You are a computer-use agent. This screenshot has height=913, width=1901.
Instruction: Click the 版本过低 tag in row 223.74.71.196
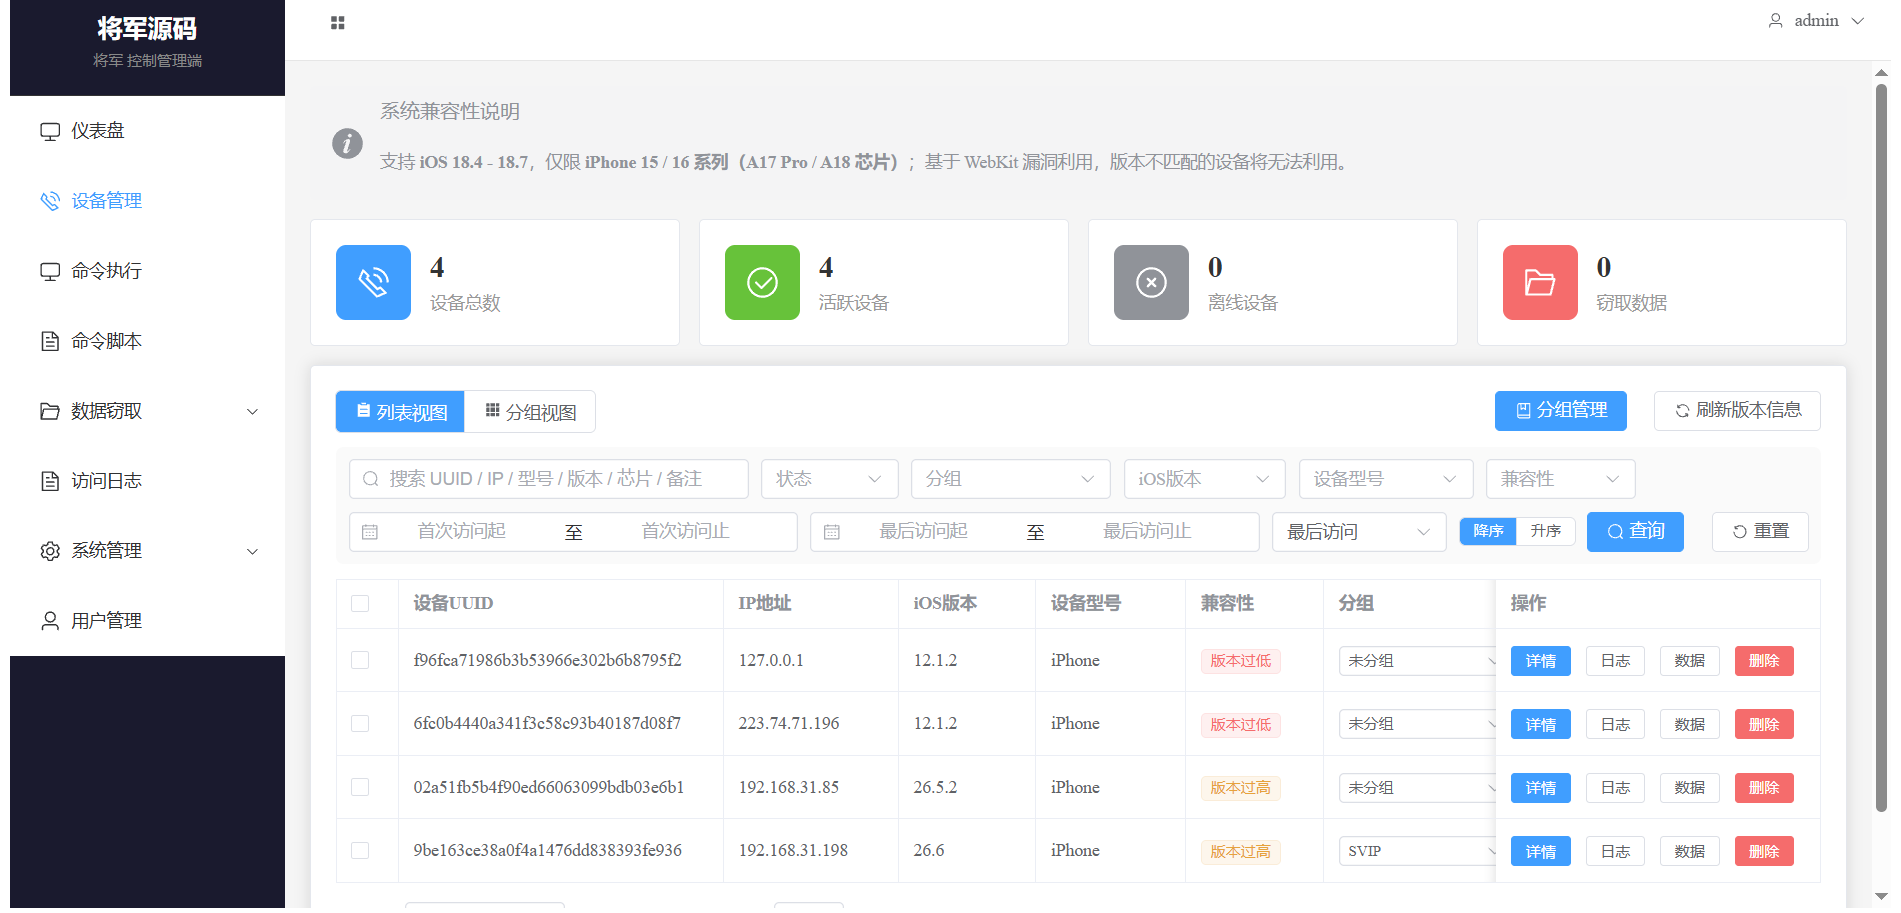(1241, 725)
